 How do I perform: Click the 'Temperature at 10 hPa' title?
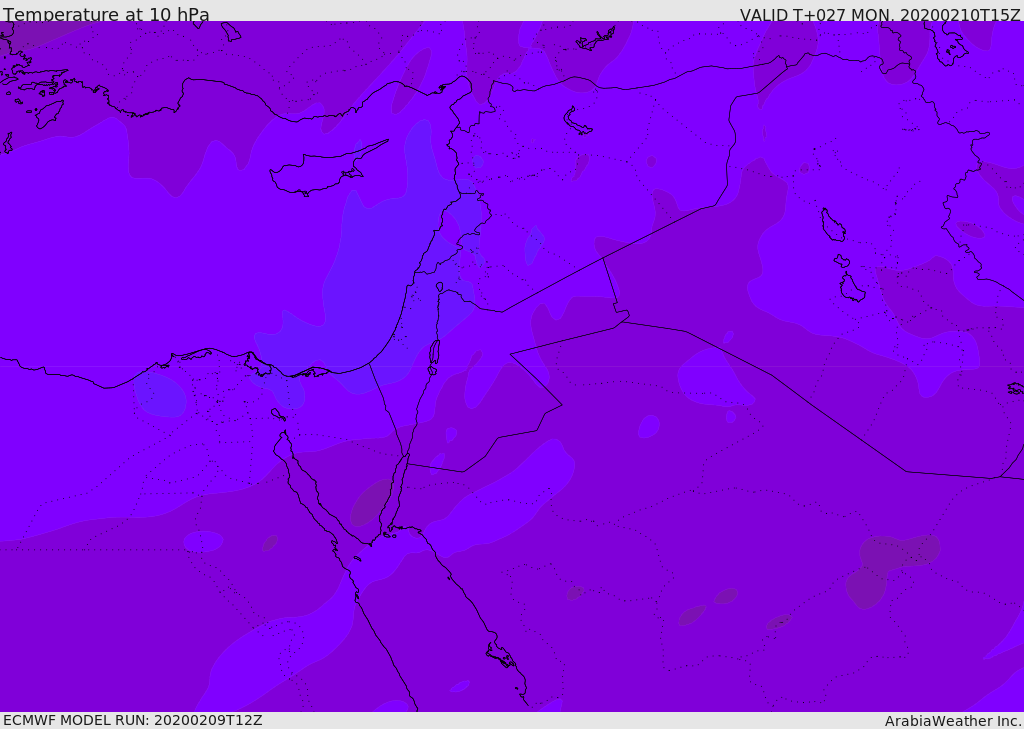point(106,14)
